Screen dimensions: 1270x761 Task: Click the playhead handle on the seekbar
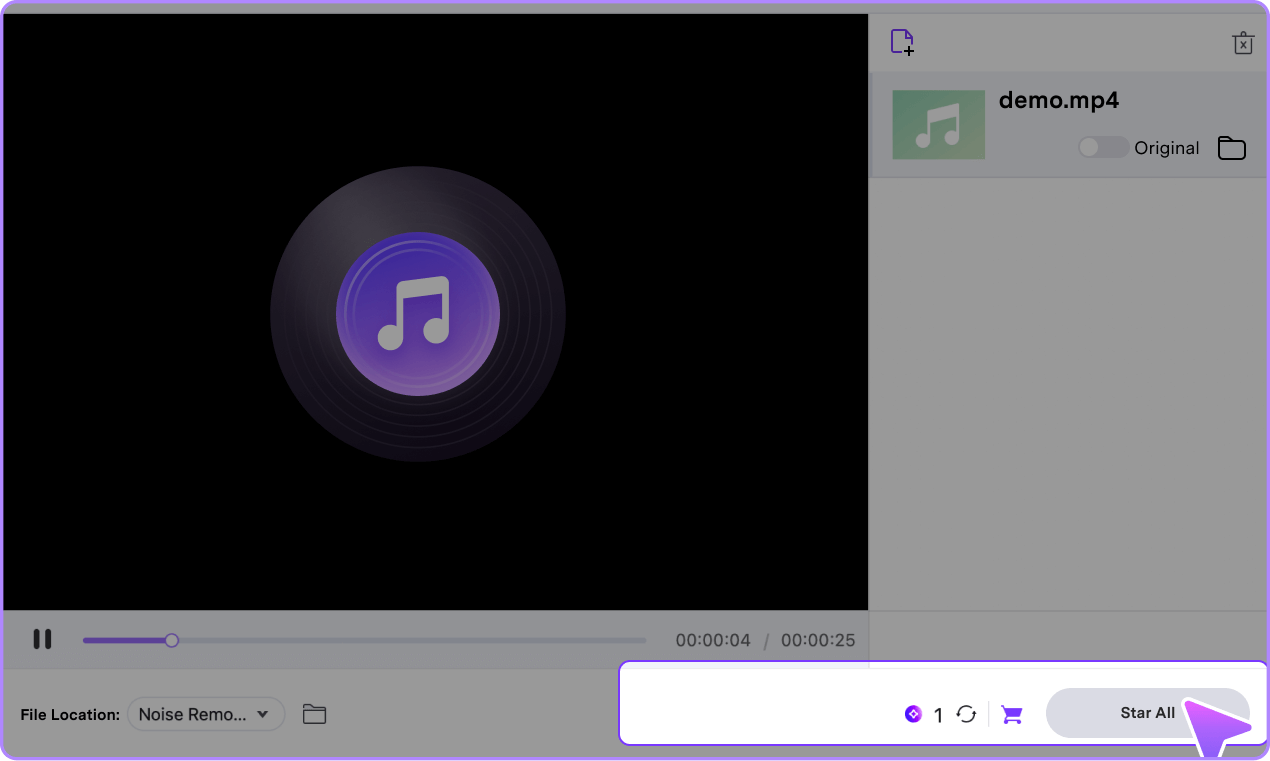click(x=171, y=639)
